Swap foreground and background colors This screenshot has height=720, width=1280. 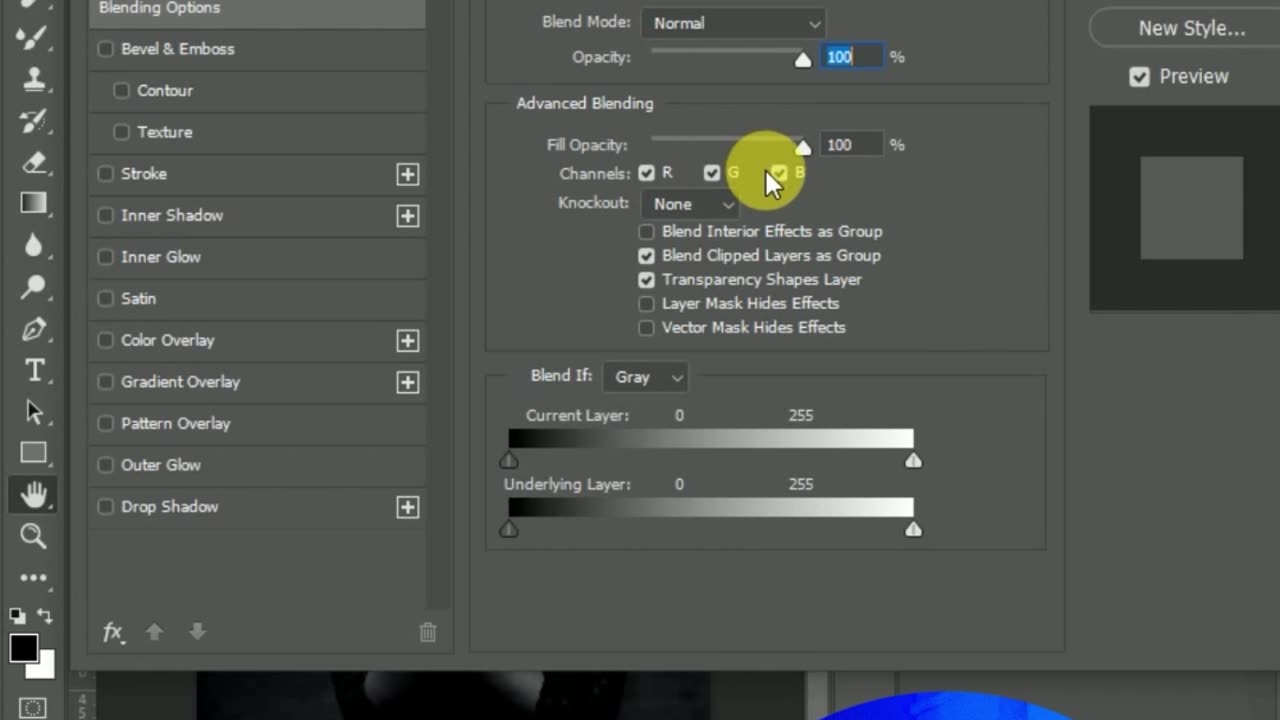(x=44, y=615)
